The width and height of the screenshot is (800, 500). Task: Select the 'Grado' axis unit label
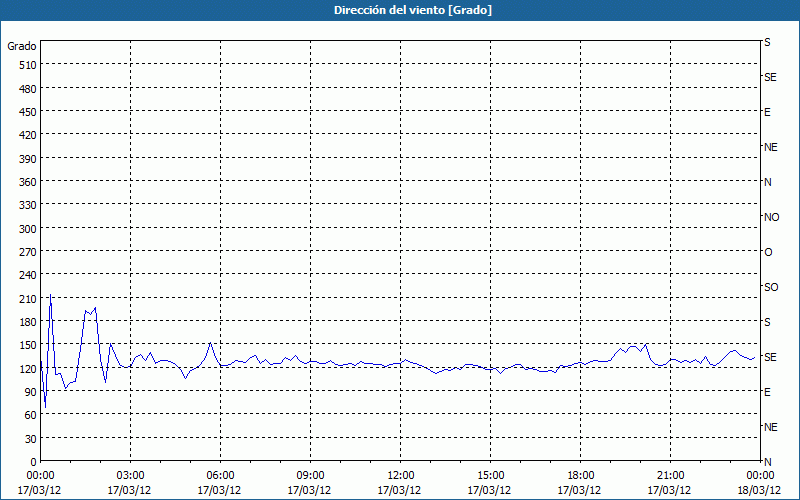(x=22, y=46)
